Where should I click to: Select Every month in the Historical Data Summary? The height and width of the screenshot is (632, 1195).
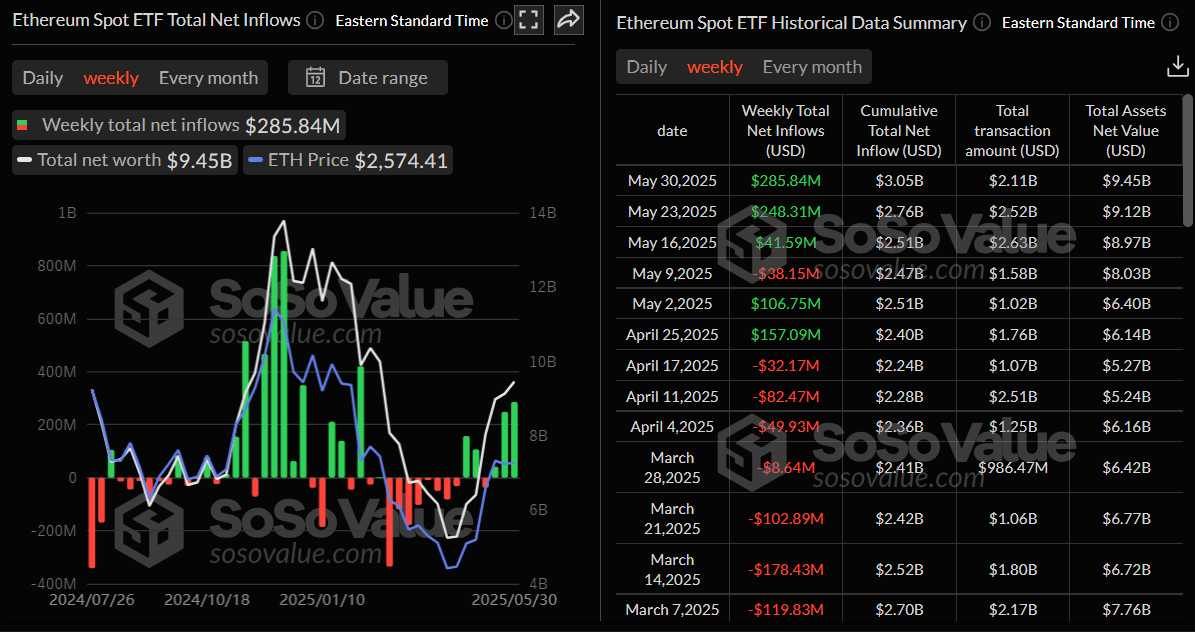[x=811, y=67]
